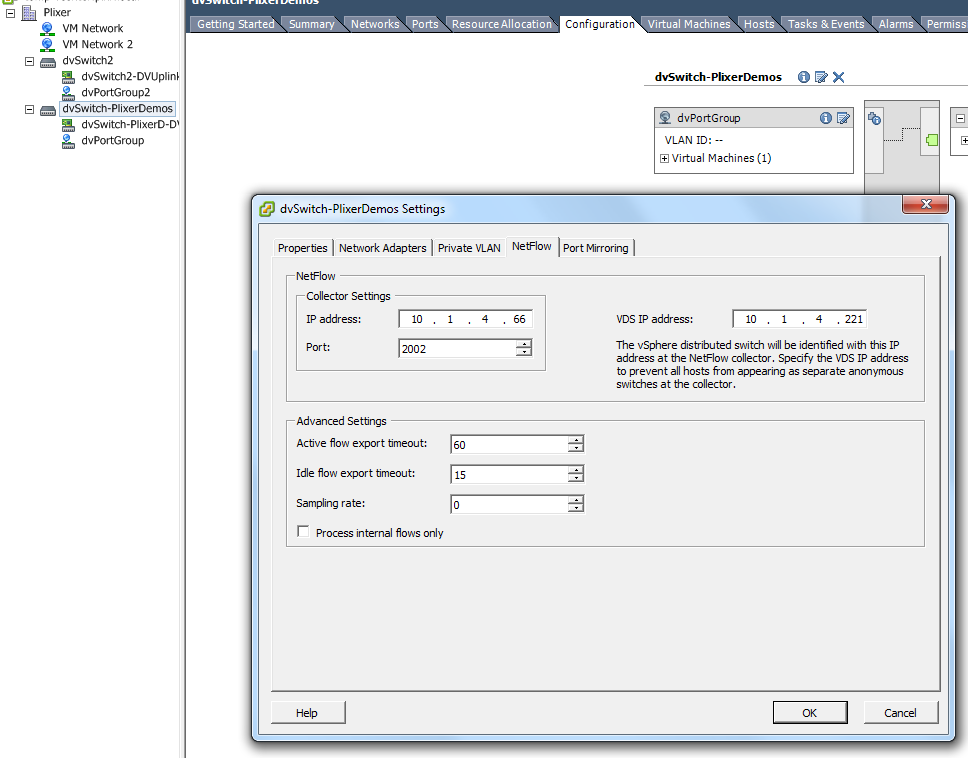This screenshot has height=758, width=968.
Task: Open the Hosts tab
Action: pyautogui.click(x=759, y=24)
